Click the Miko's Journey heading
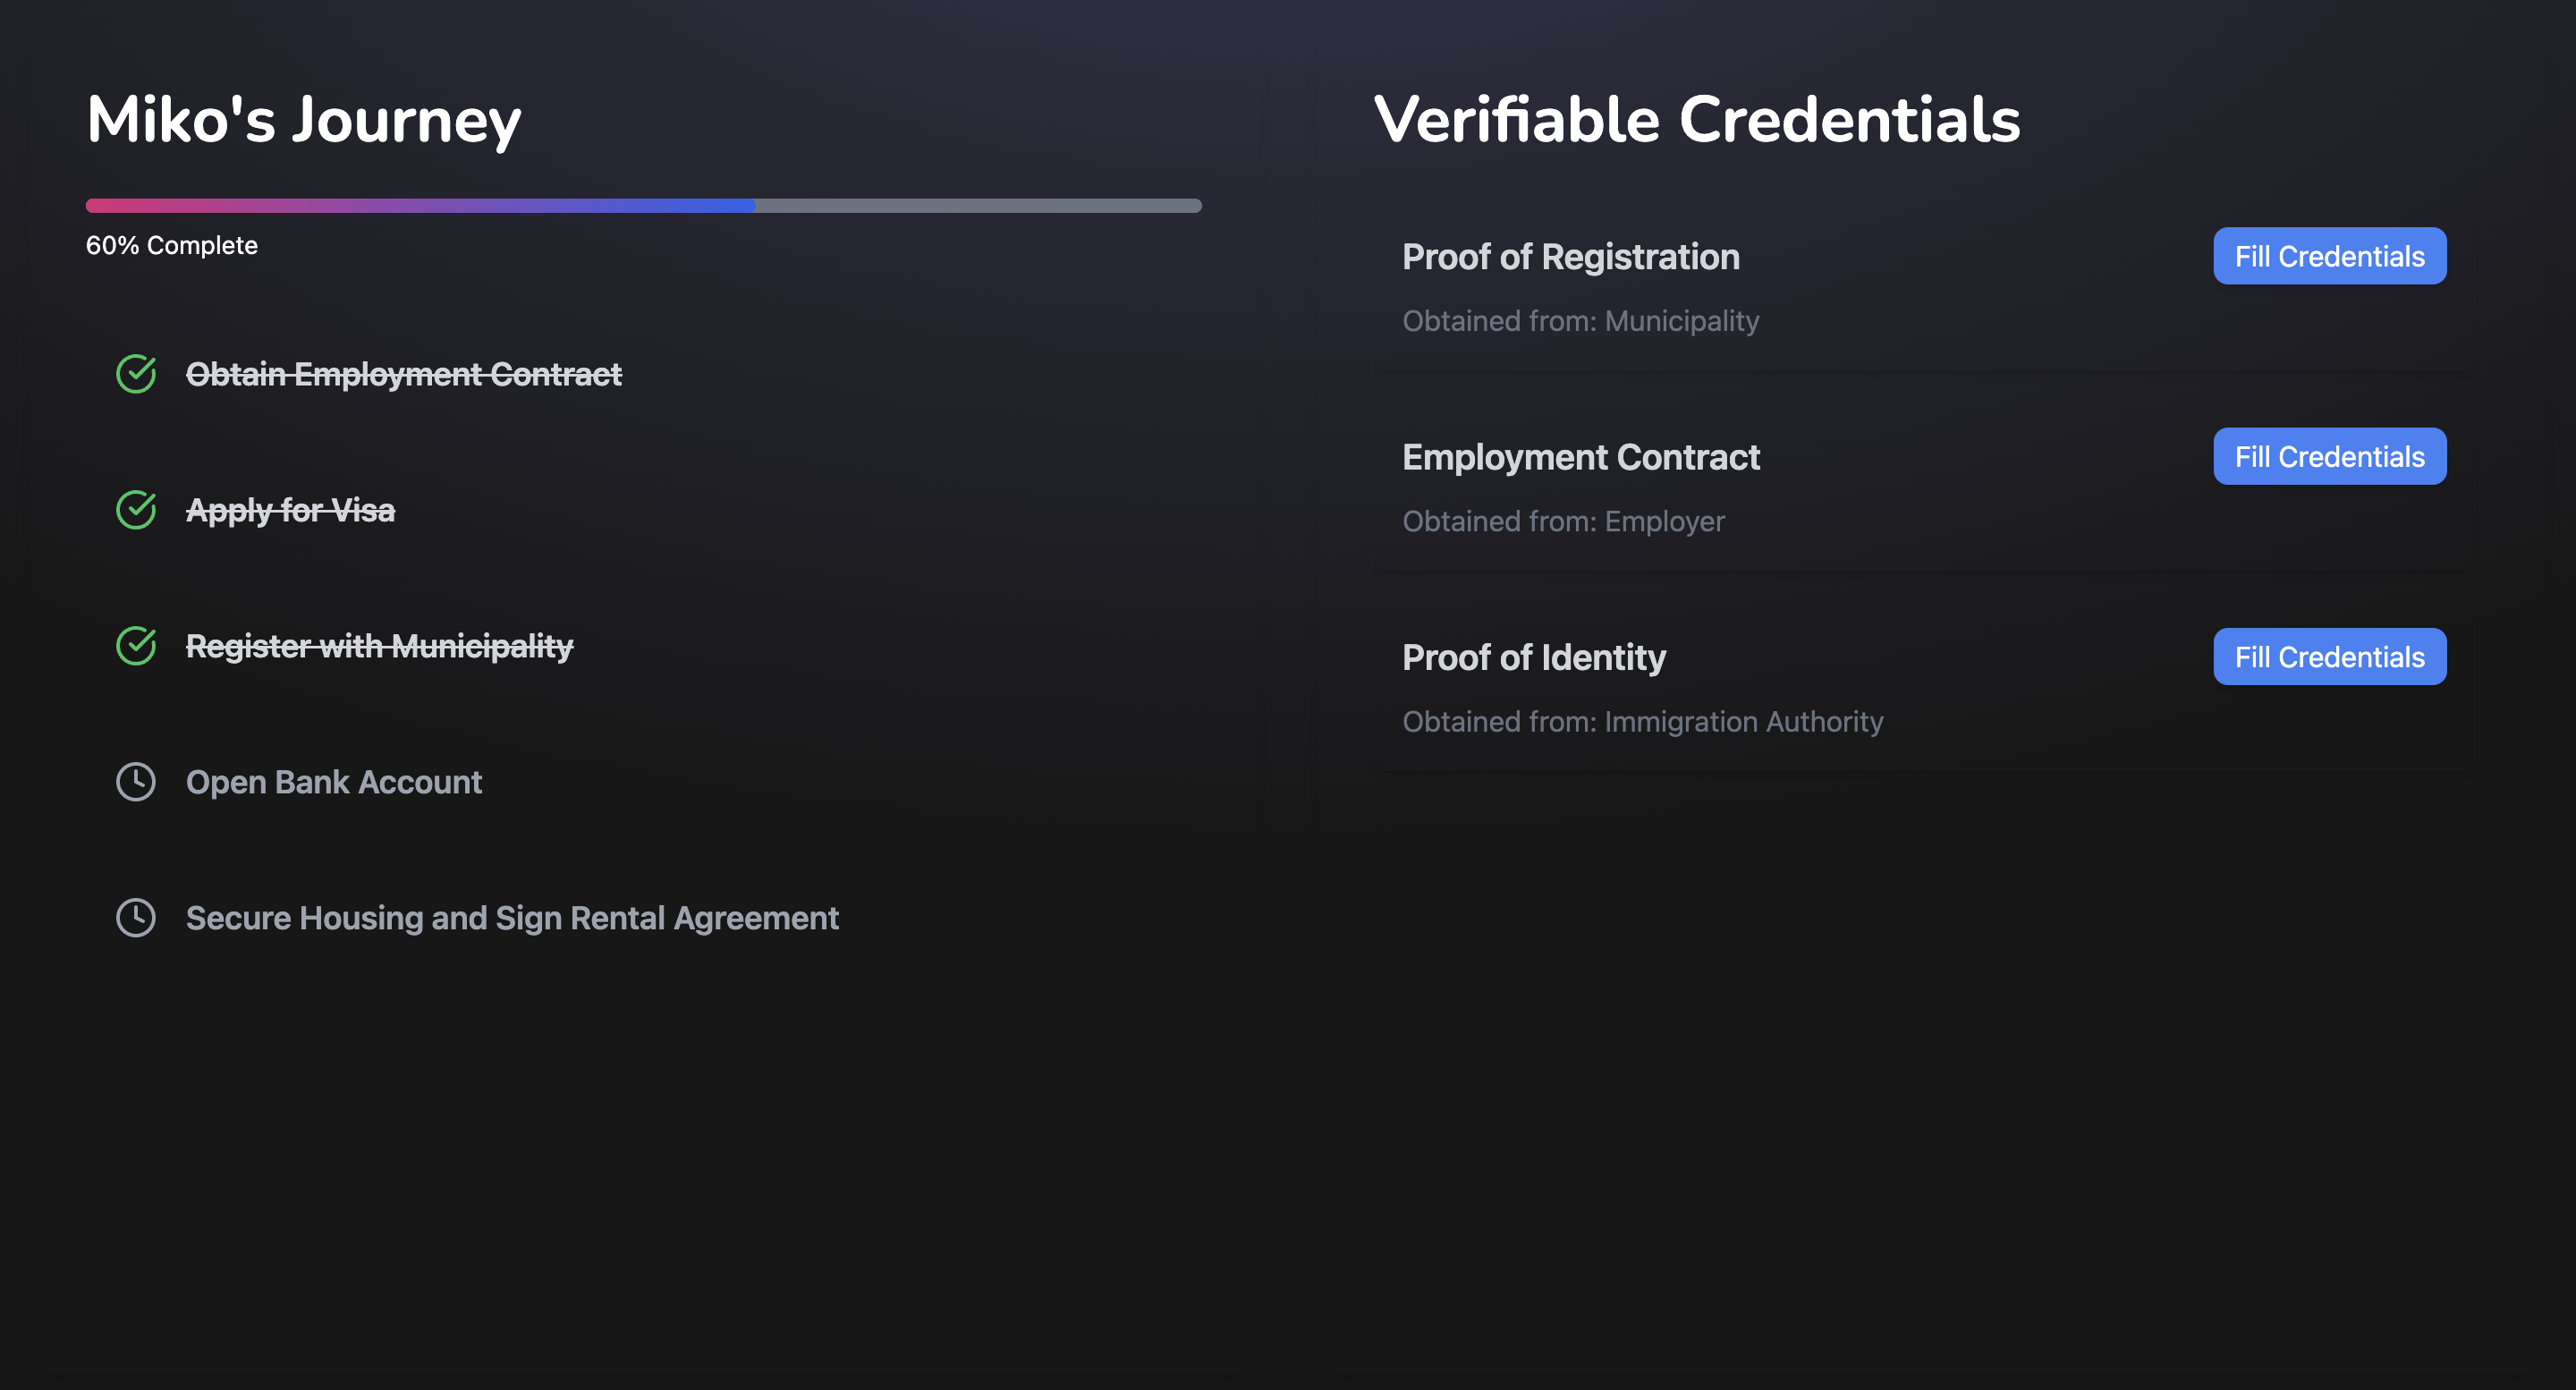 303,120
